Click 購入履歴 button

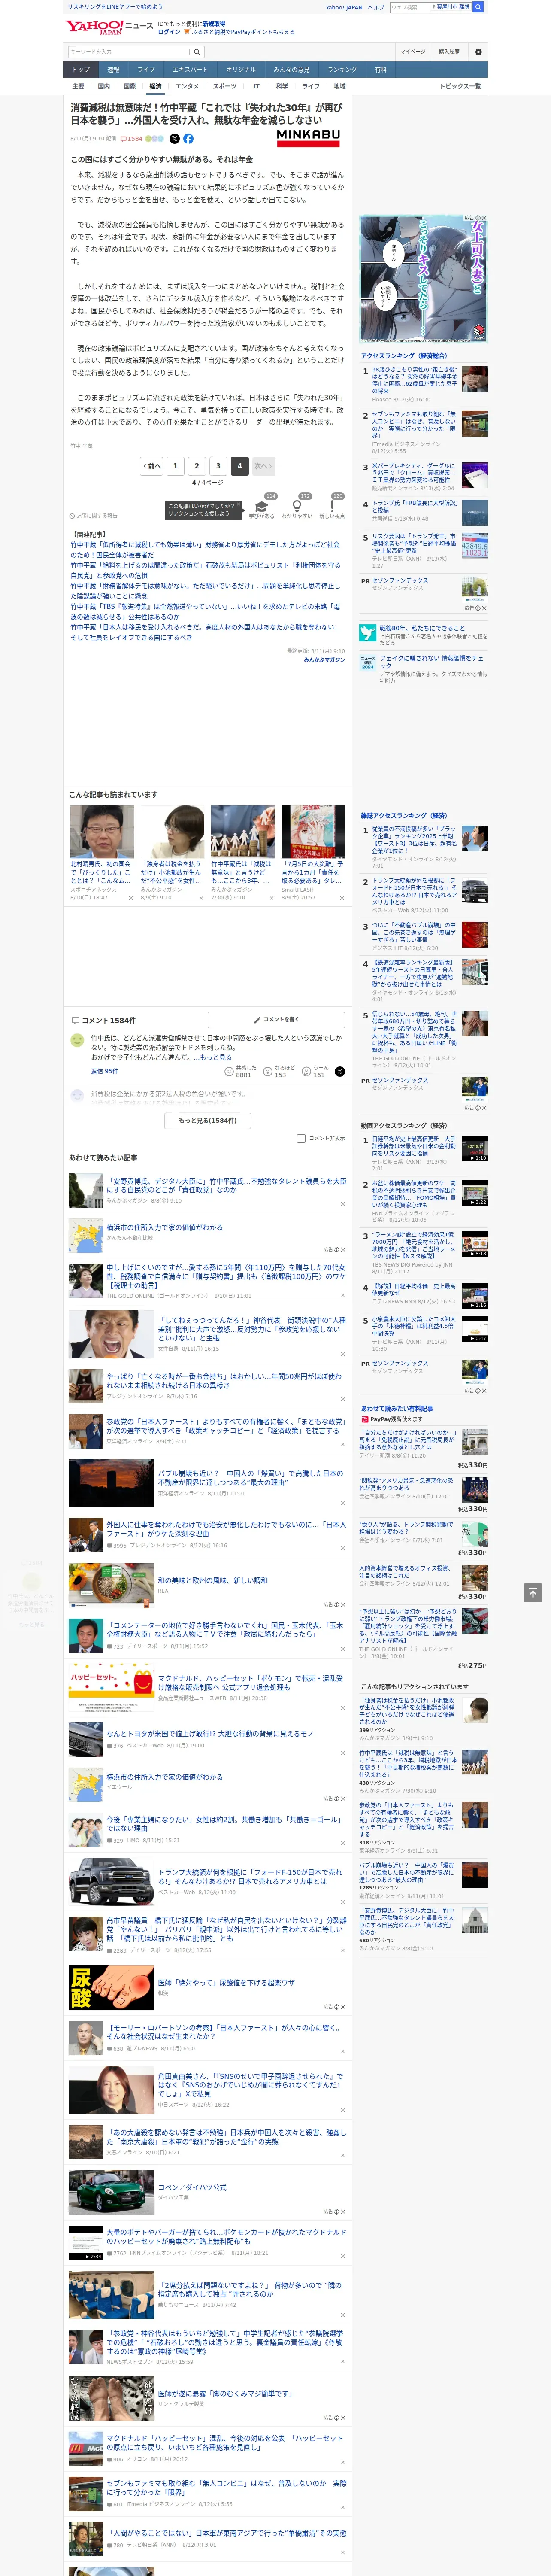(x=449, y=52)
